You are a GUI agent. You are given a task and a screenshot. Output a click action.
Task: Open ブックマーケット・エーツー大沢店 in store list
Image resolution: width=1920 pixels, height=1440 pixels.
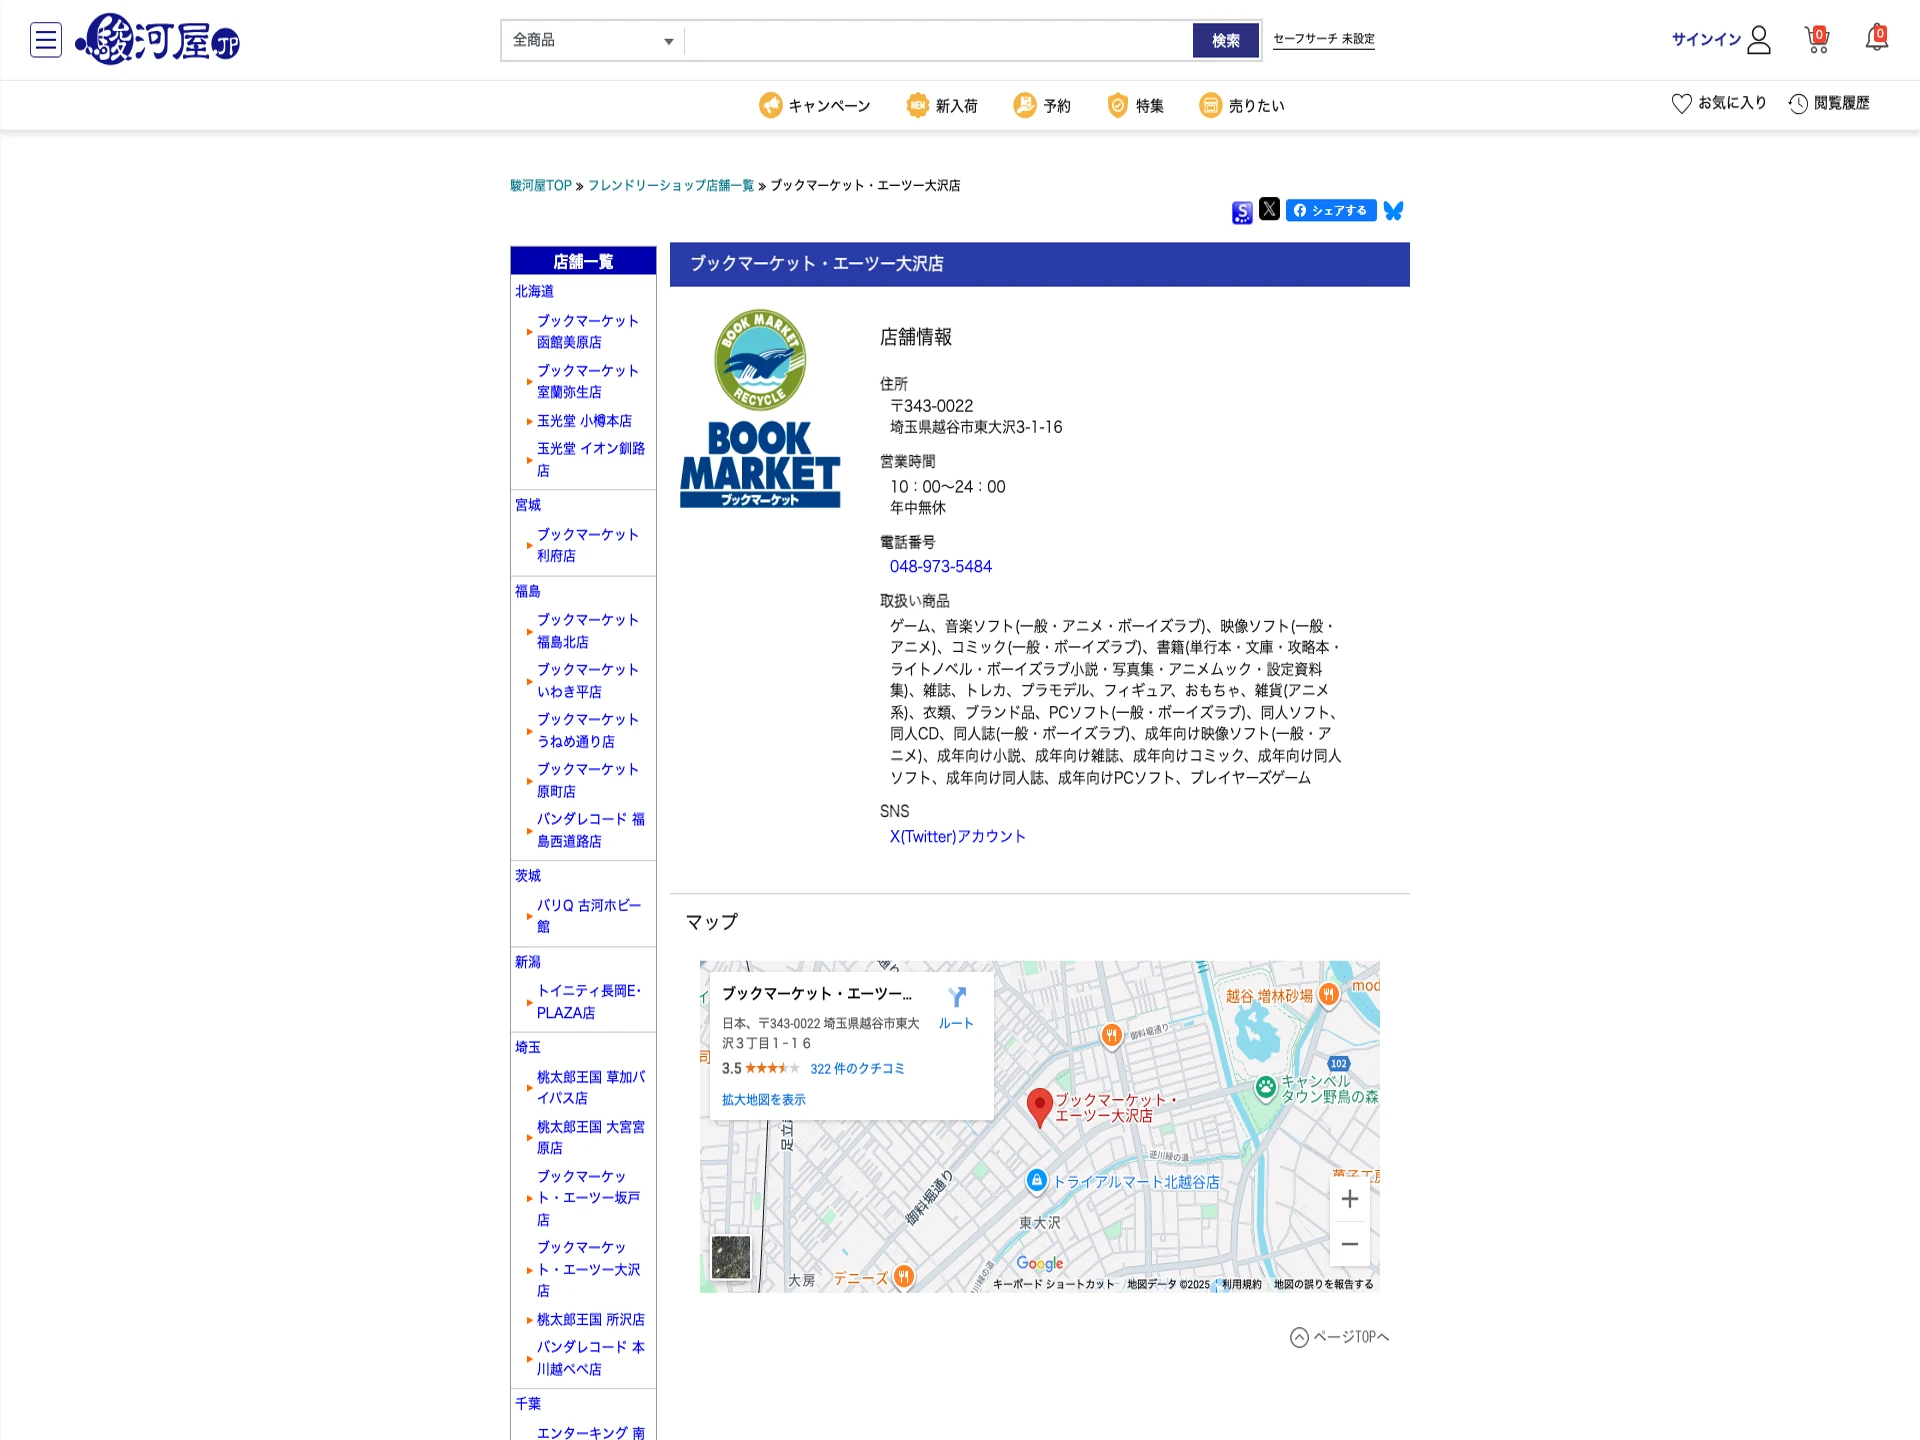[588, 1269]
